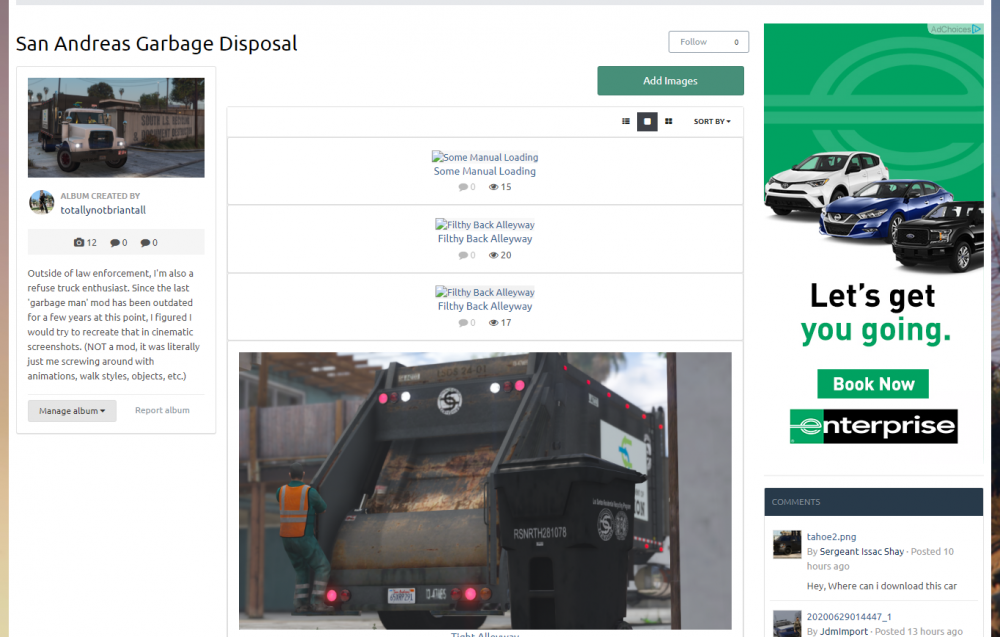Click the Comments panel header
This screenshot has width=1000, height=637.
tap(873, 502)
